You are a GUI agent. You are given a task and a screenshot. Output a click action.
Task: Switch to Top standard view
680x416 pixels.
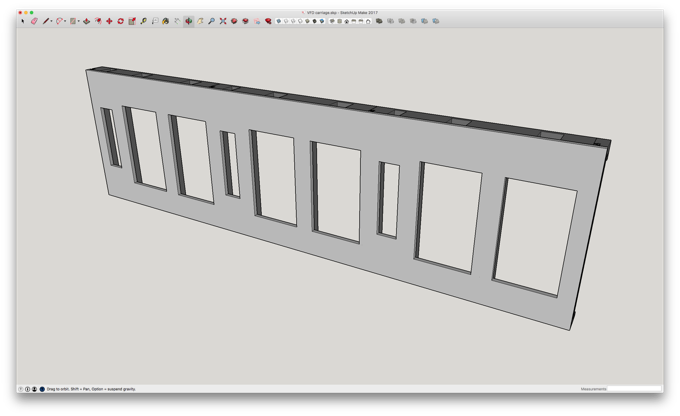pos(340,21)
